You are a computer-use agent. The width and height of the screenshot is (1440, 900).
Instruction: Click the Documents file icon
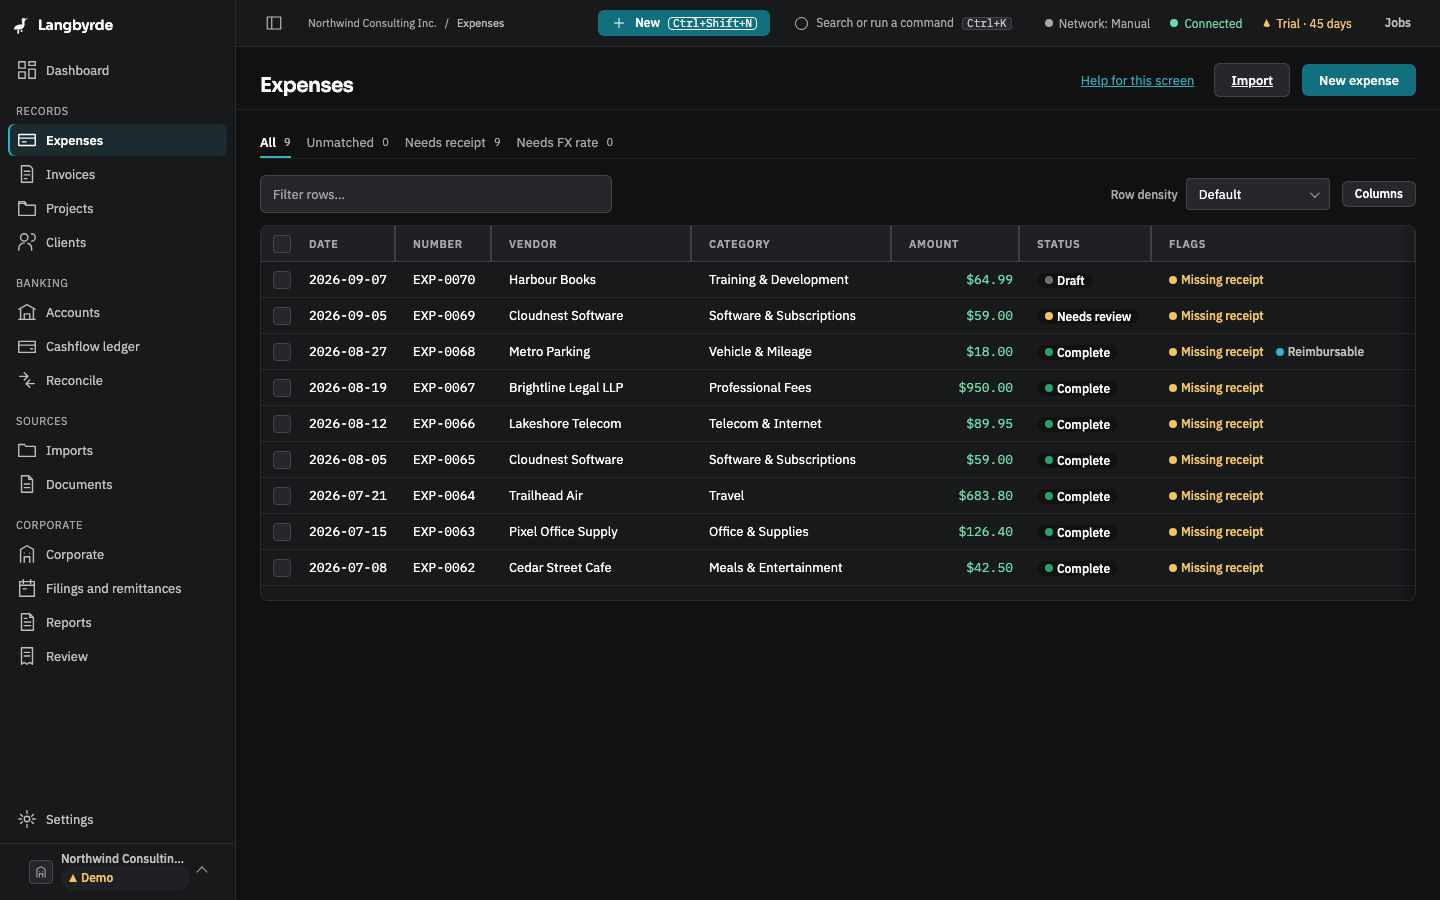coord(27,484)
